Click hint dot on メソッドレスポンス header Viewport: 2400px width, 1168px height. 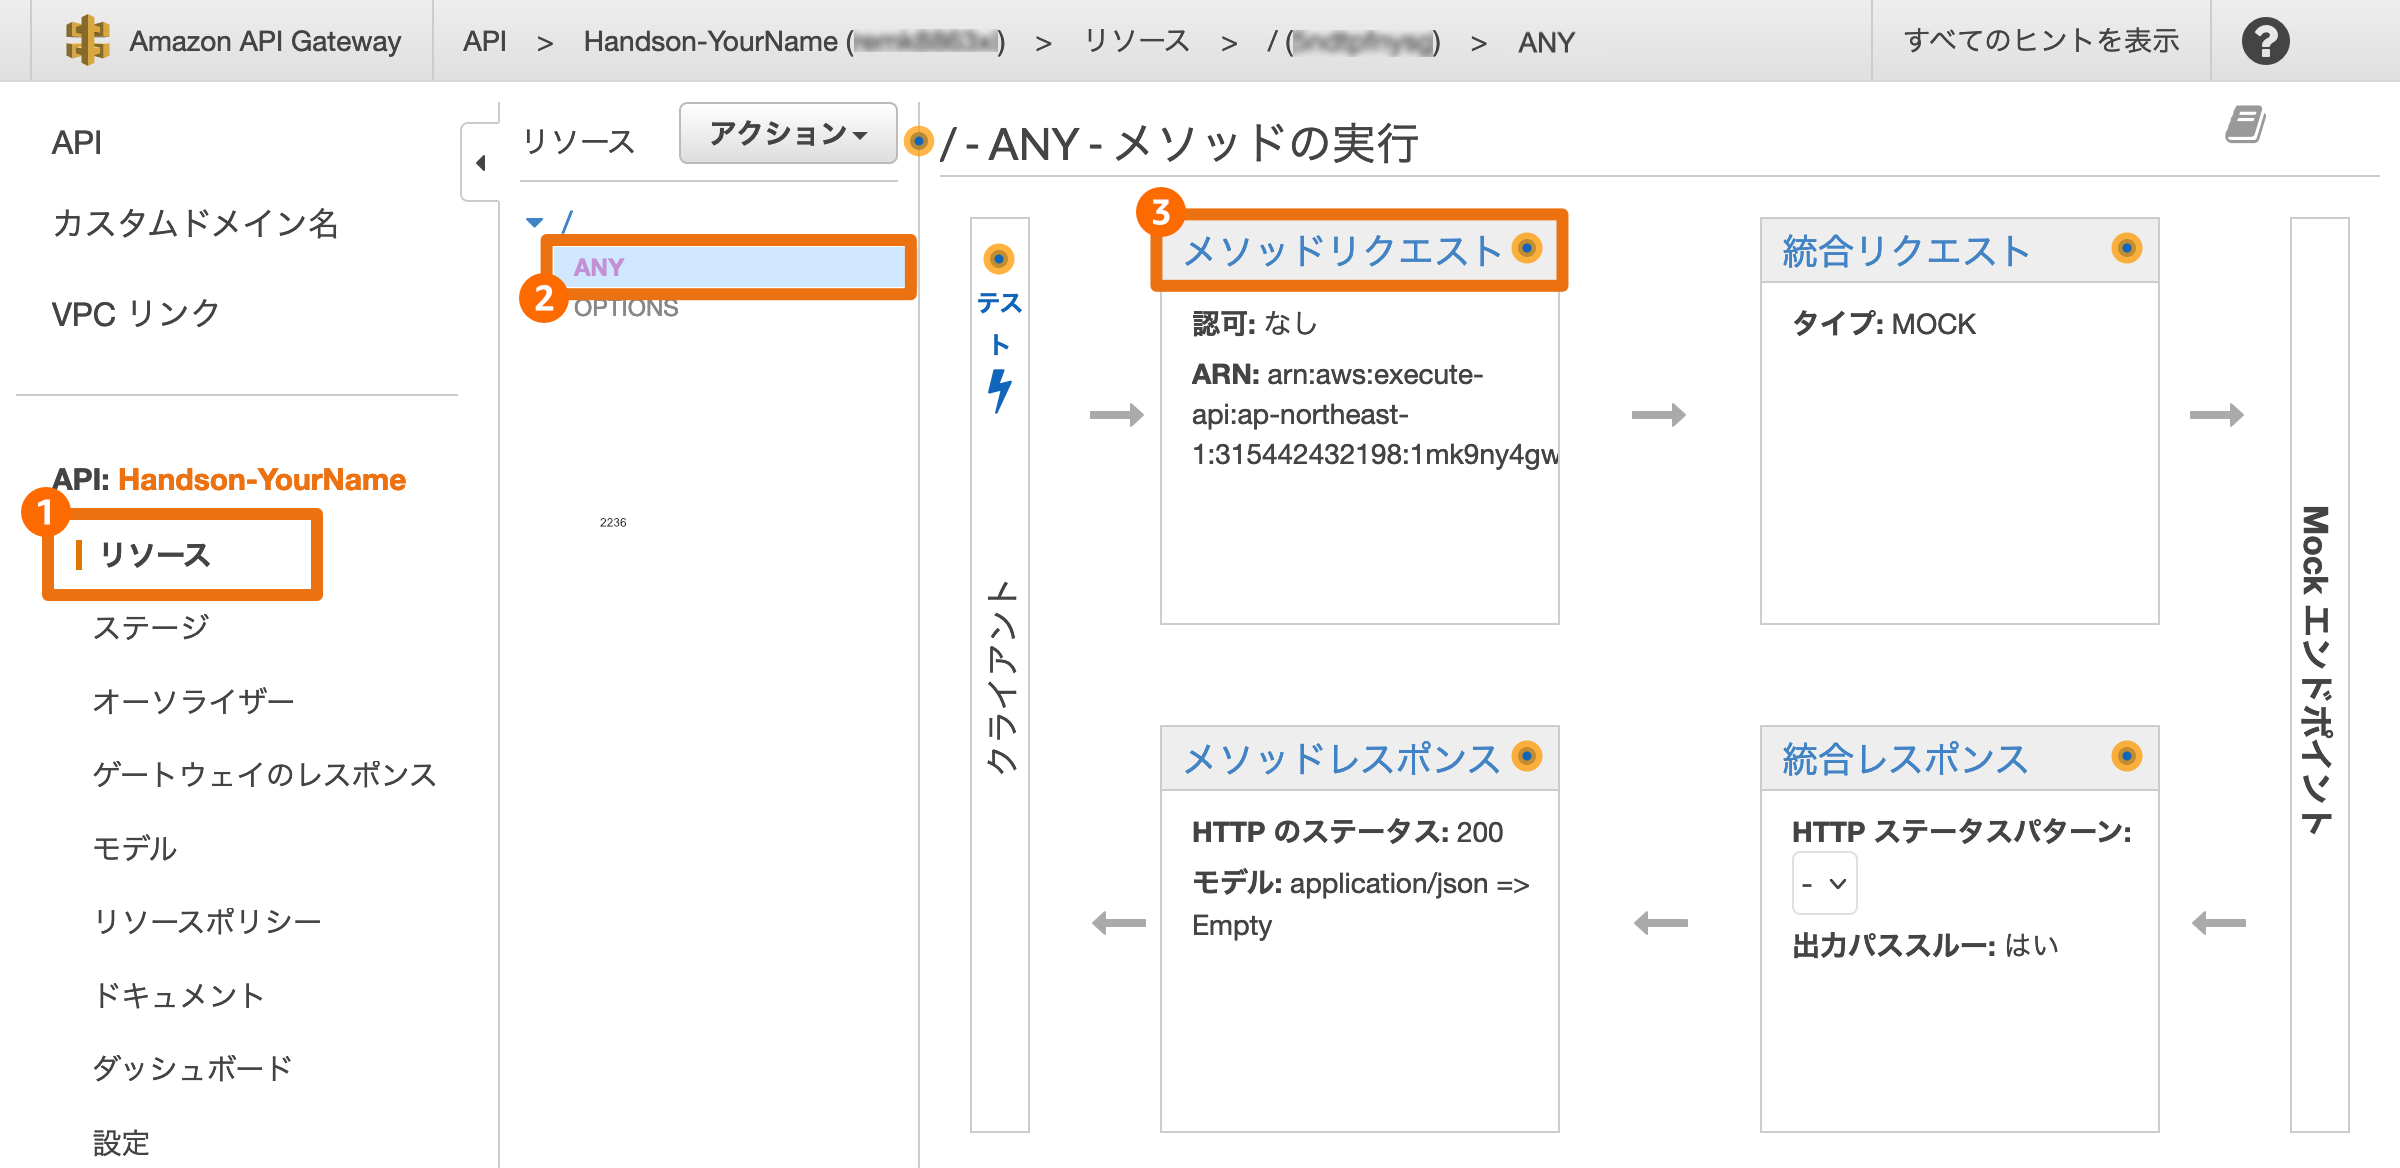[x=1526, y=756]
